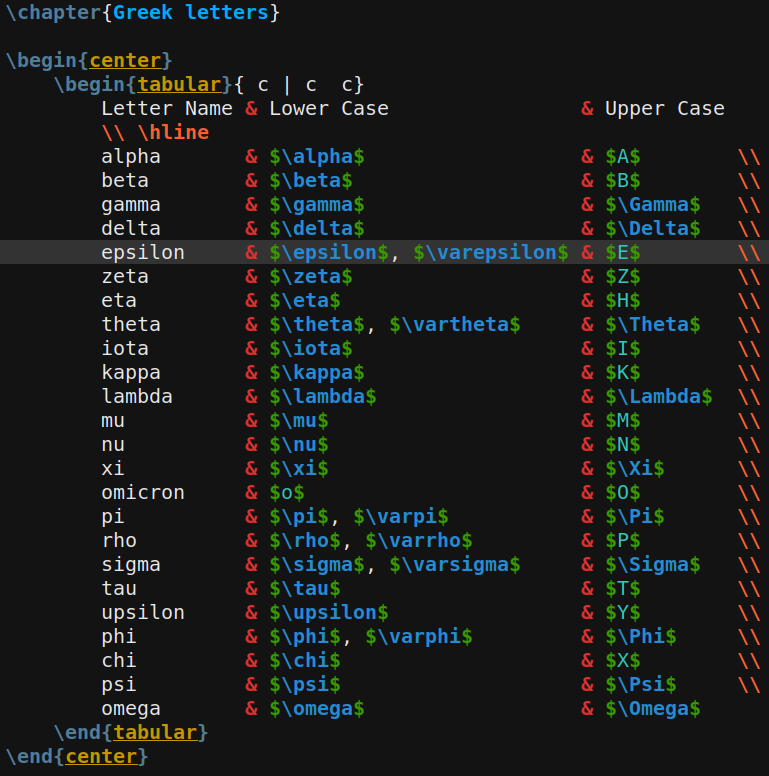The image size is (769, 776).
Task: Place cursor in 'Greek letters' chapter title
Action: (191, 12)
